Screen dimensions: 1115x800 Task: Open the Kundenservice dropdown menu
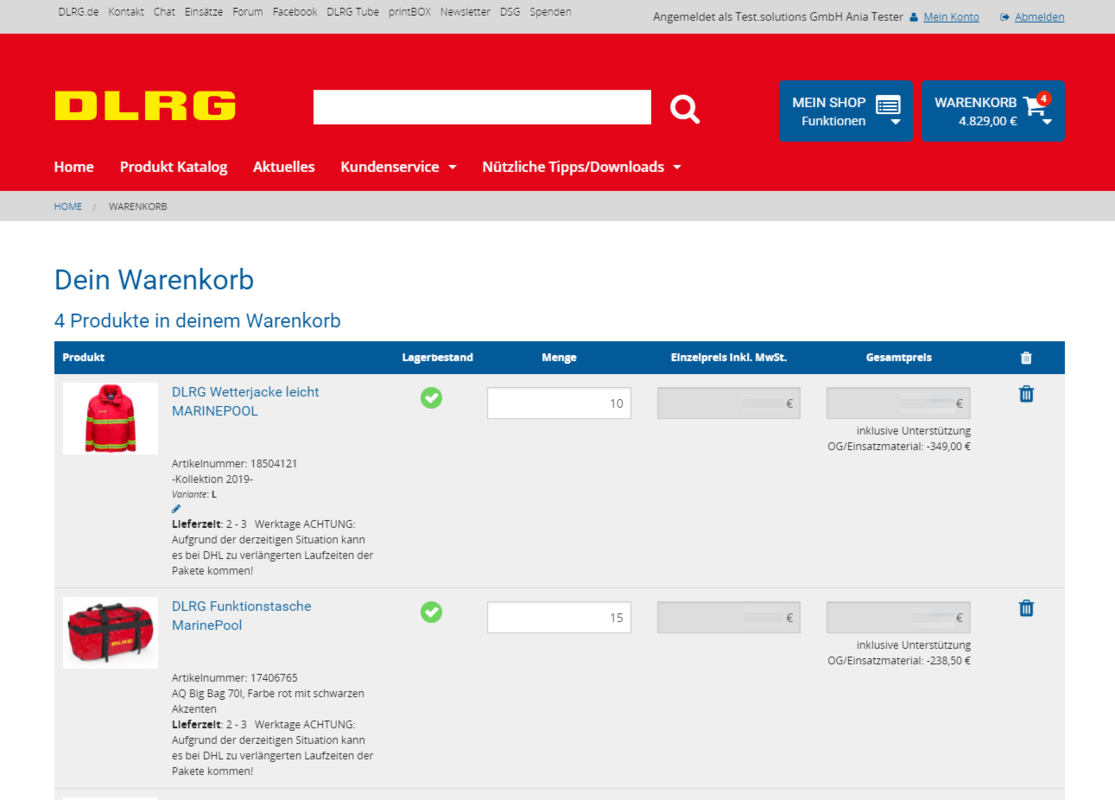(398, 167)
